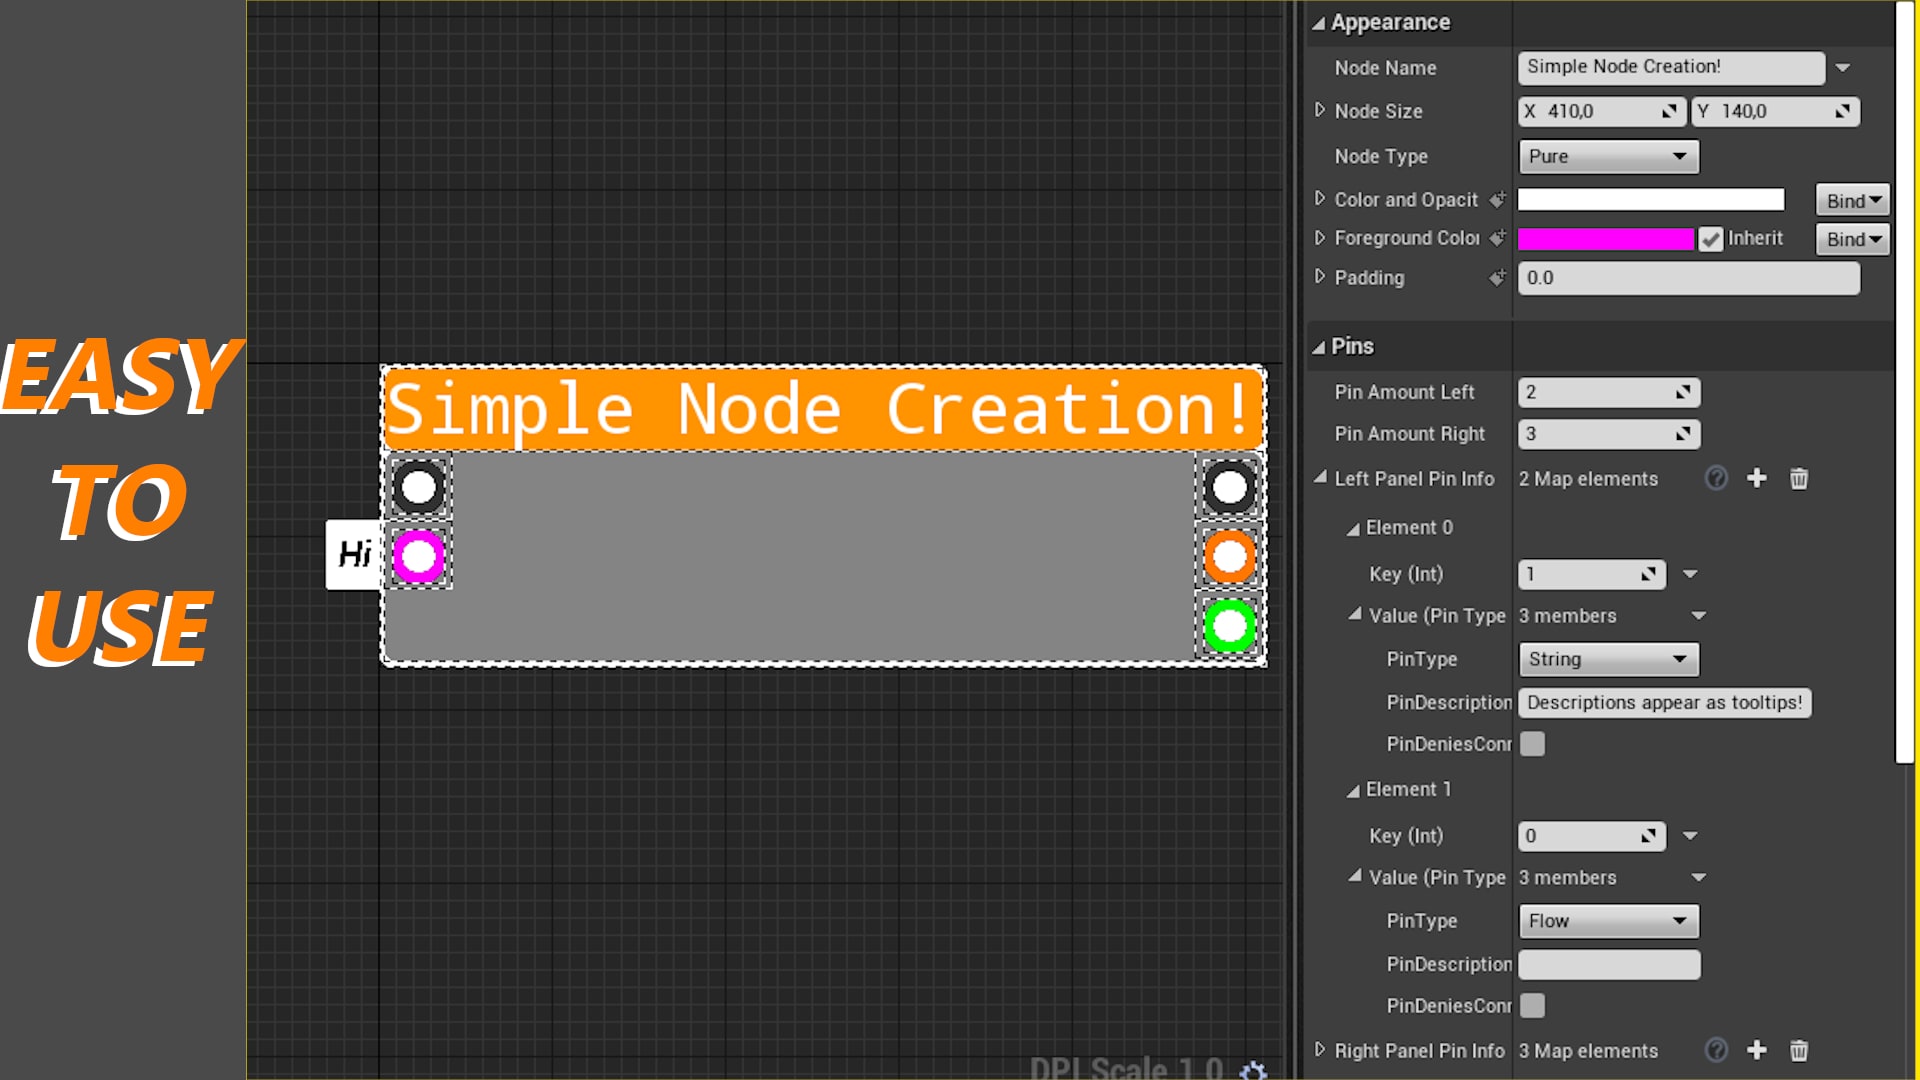Add element to Left Panel Pin Info map
The image size is (1920, 1080).
(1757, 478)
